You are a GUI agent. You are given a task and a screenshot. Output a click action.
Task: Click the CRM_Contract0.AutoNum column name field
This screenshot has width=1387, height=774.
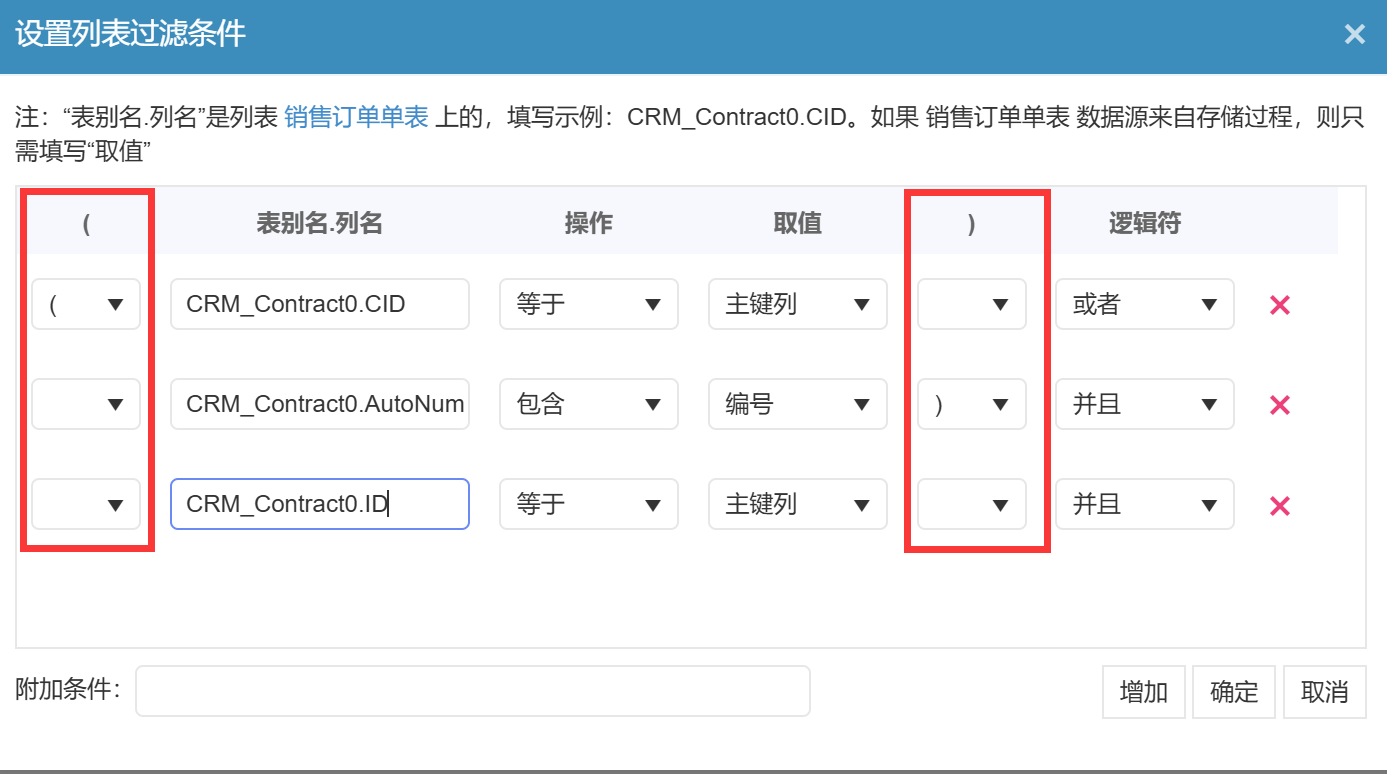[319, 405]
